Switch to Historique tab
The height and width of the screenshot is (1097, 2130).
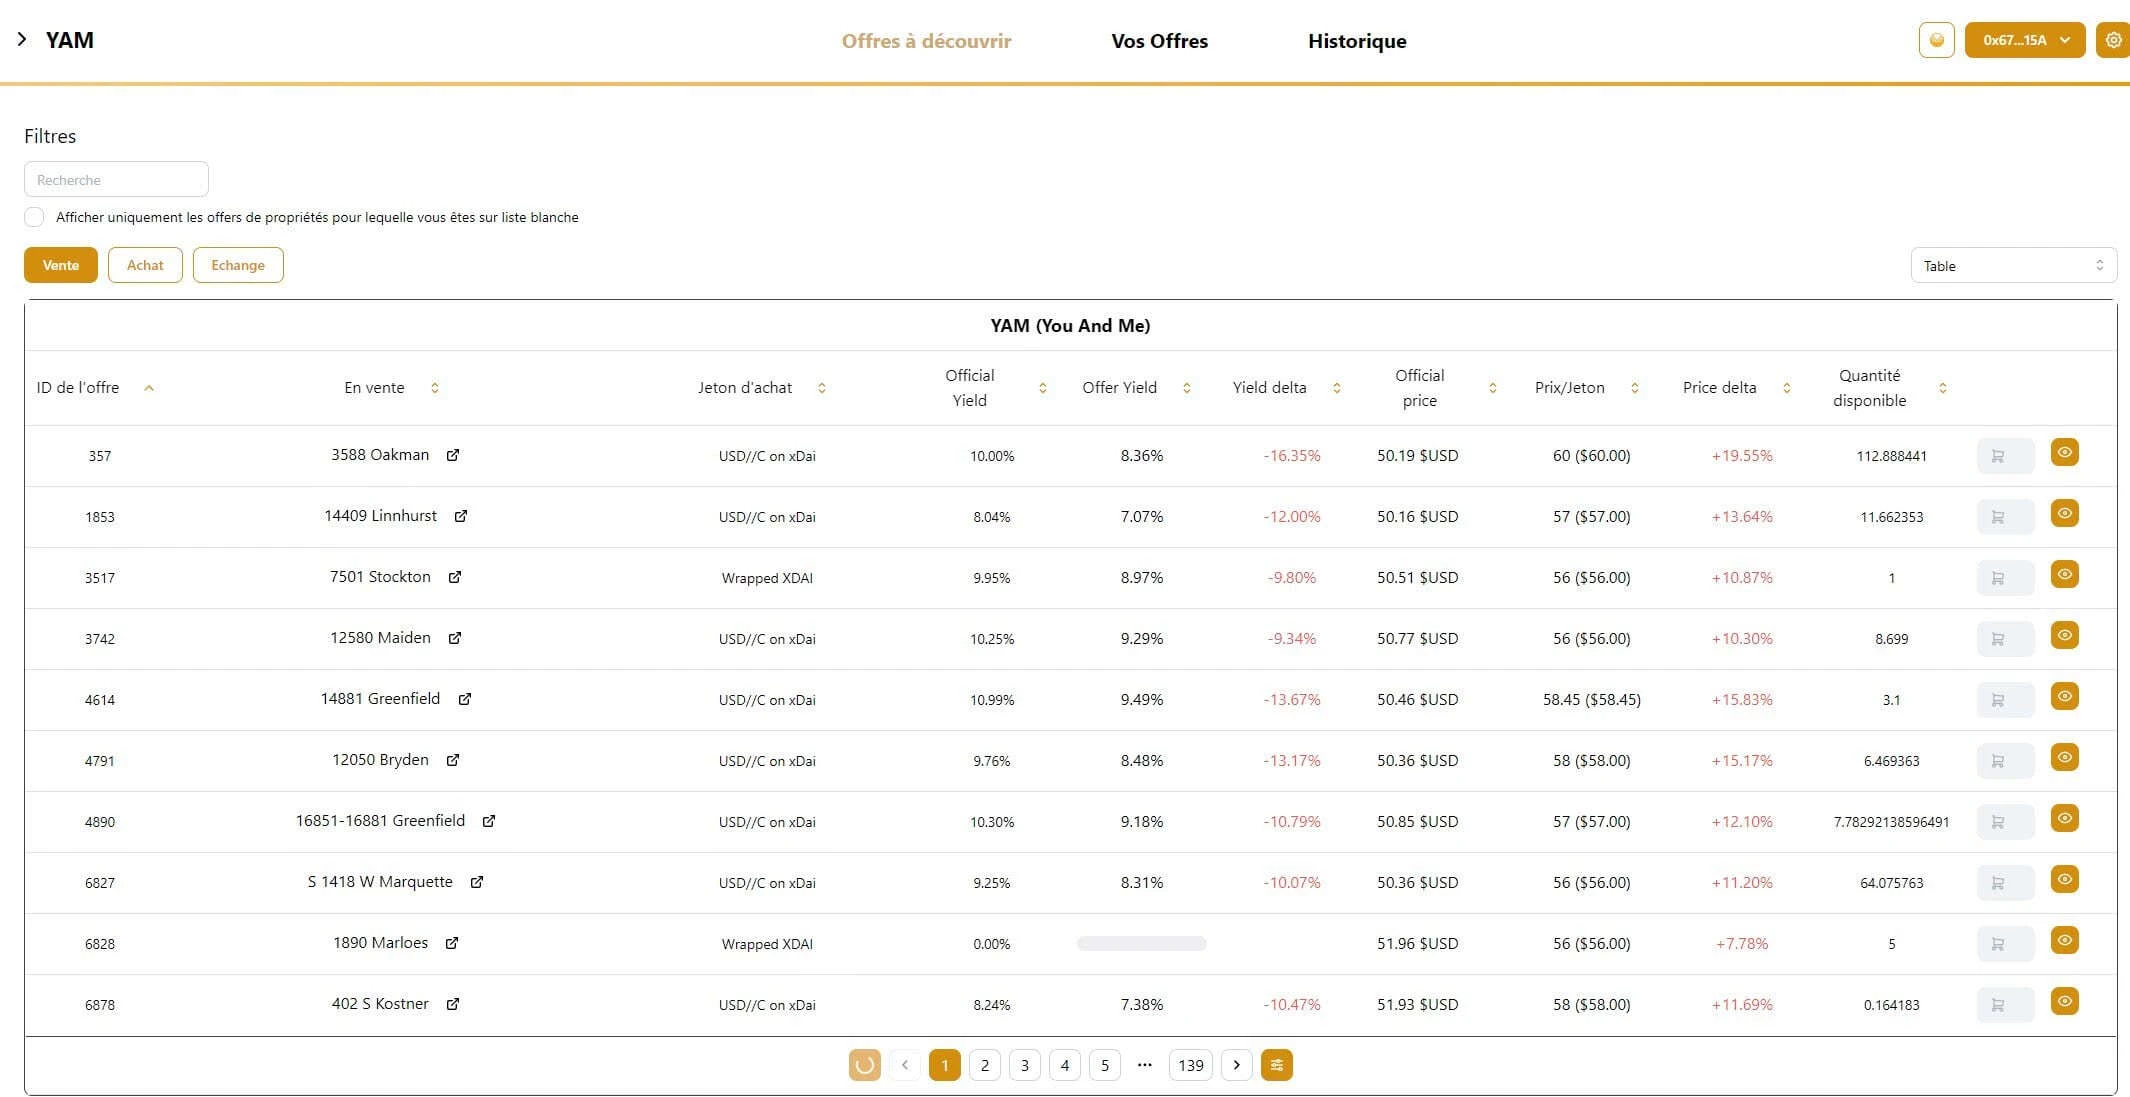point(1357,41)
